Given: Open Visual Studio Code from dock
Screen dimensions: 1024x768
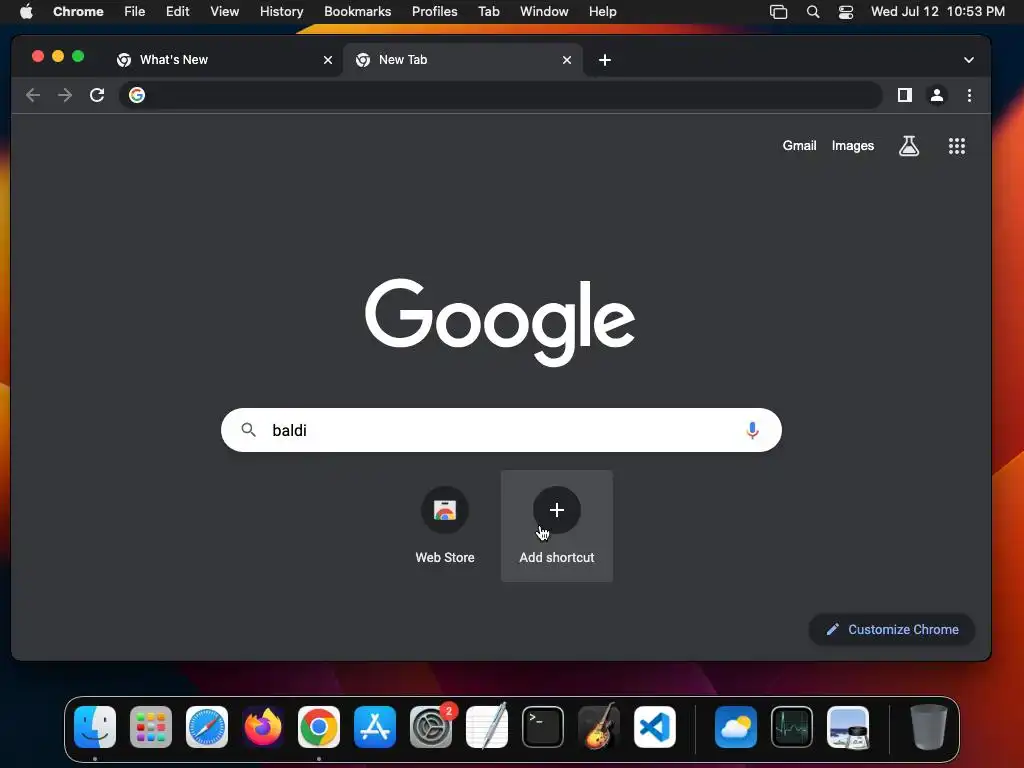Looking at the screenshot, I should (x=654, y=727).
